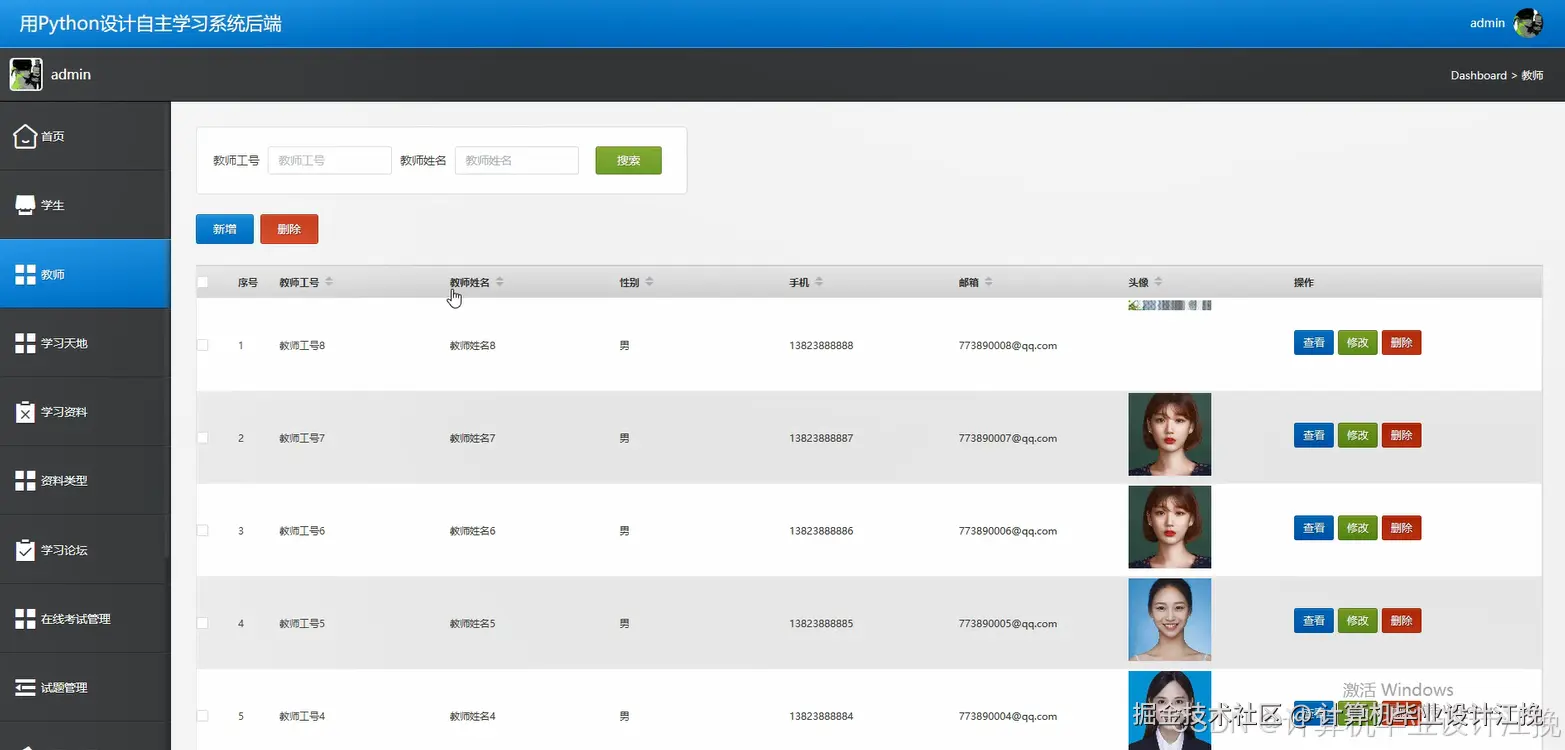
Task: Click avatar photo of 教师姓名7
Action: click(x=1169, y=434)
